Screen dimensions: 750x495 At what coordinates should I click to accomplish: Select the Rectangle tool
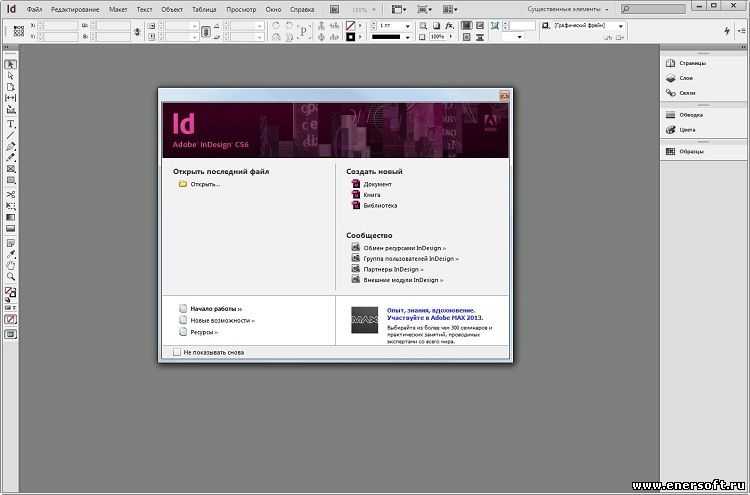(x=10, y=180)
